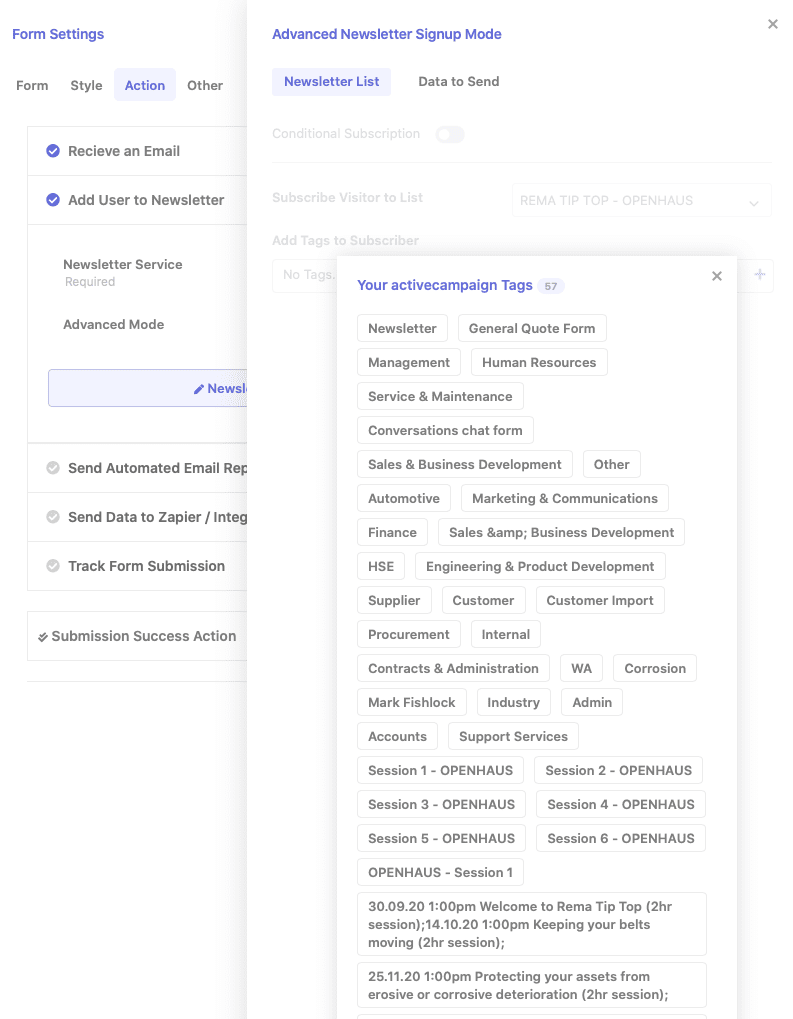Disable the Recieve an Email action
The height and width of the screenshot is (1019, 793).
(53, 151)
